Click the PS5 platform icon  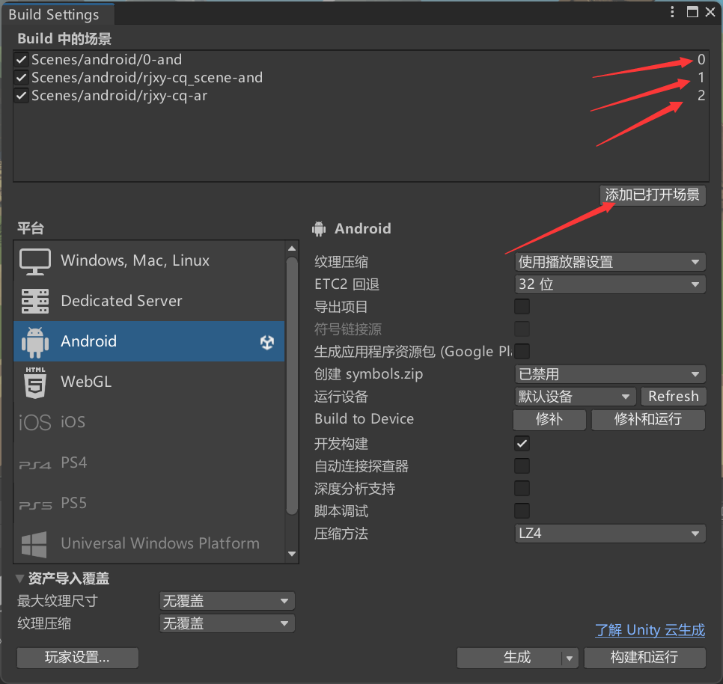pos(35,506)
